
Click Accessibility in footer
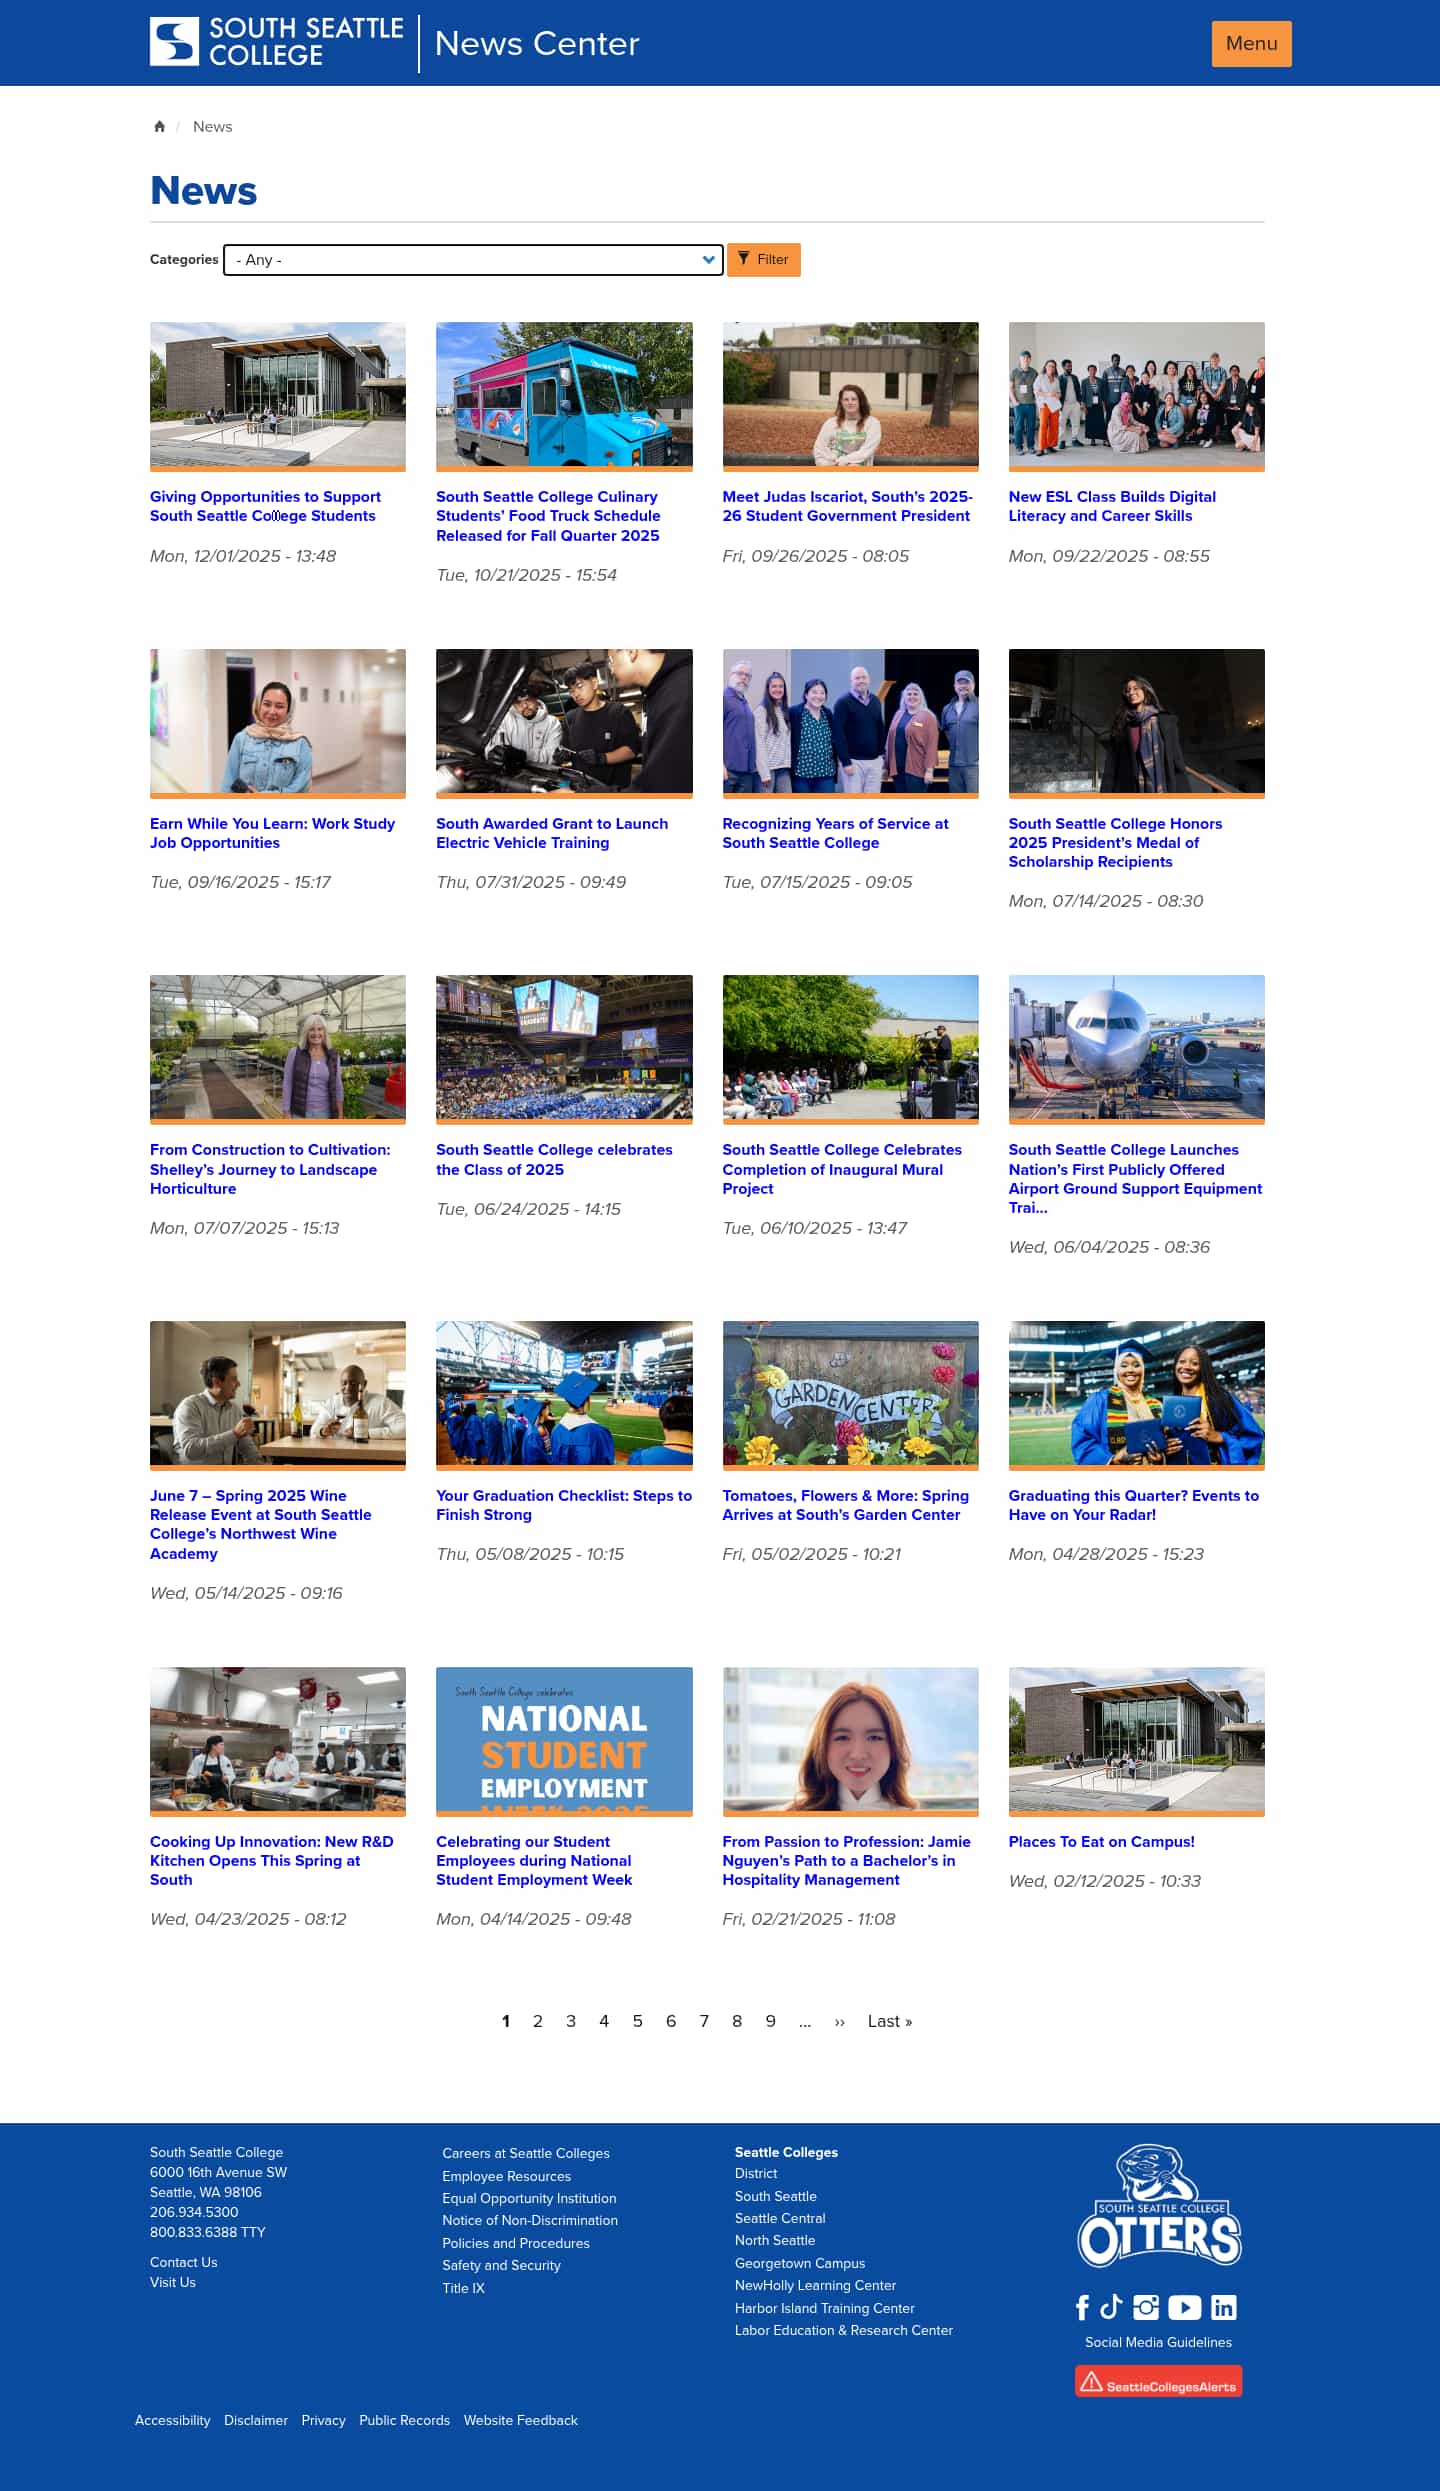tap(172, 2420)
